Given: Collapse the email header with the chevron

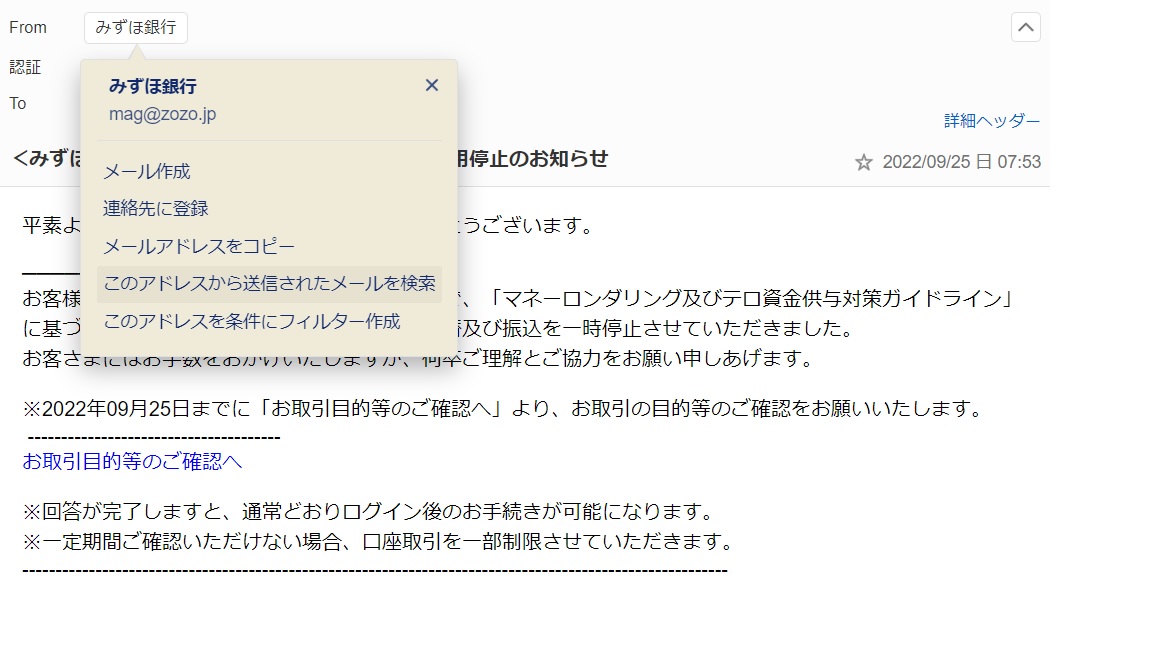Looking at the screenshot, I should pos(1026,28).
